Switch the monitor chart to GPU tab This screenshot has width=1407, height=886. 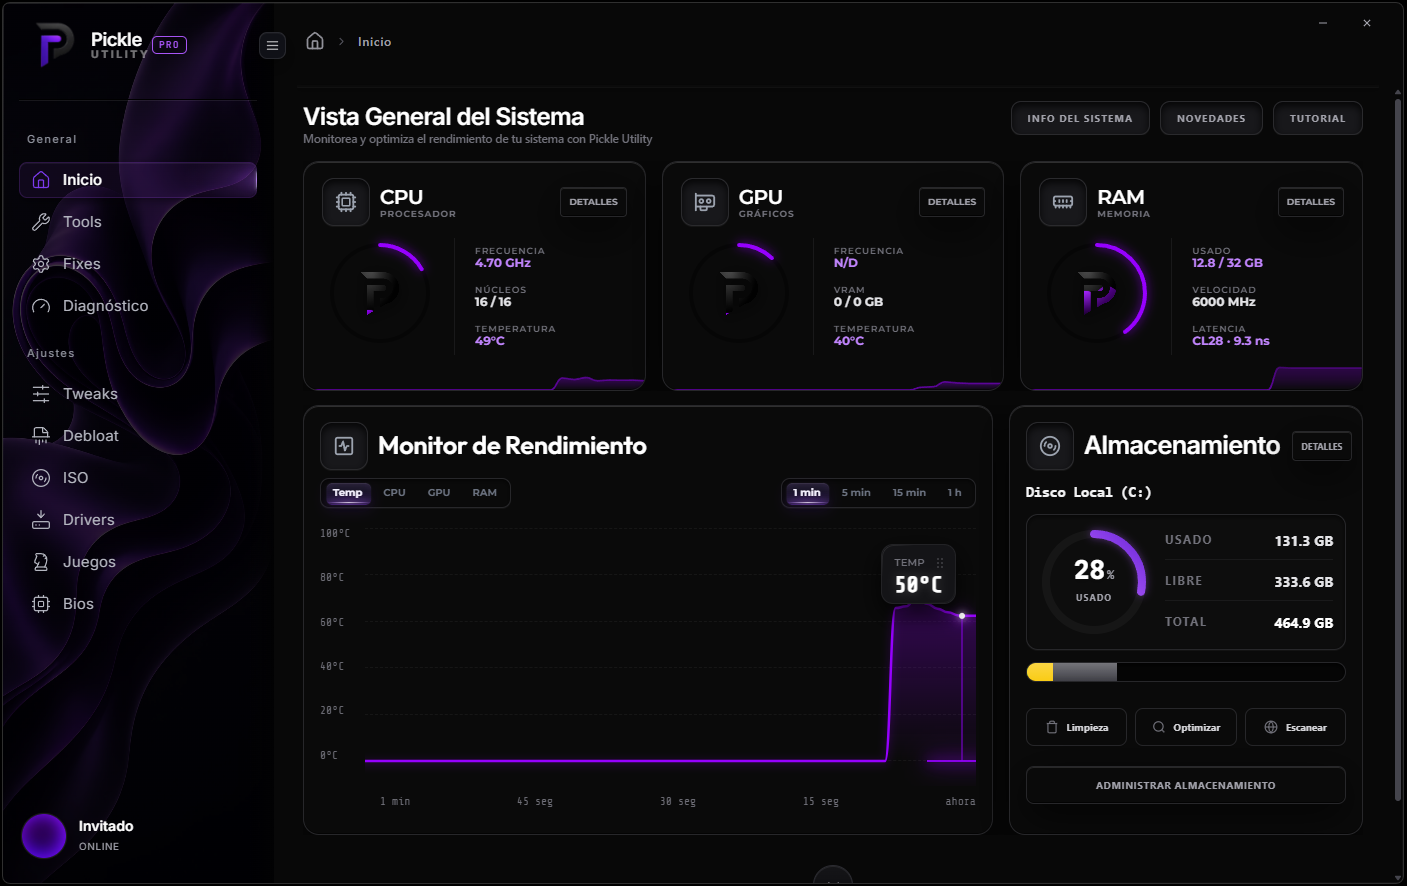(x=439, y=493)
